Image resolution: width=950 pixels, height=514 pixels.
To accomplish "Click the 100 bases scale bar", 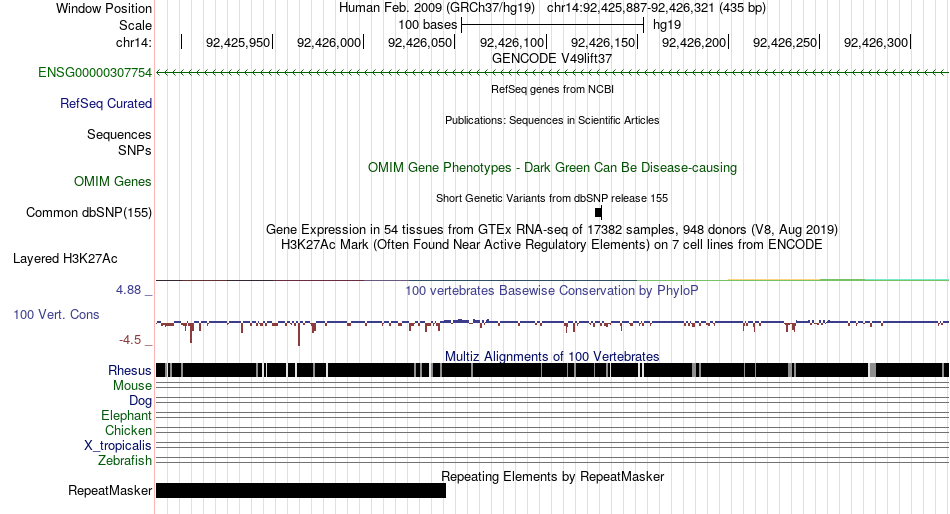I will tap(553, 25).
